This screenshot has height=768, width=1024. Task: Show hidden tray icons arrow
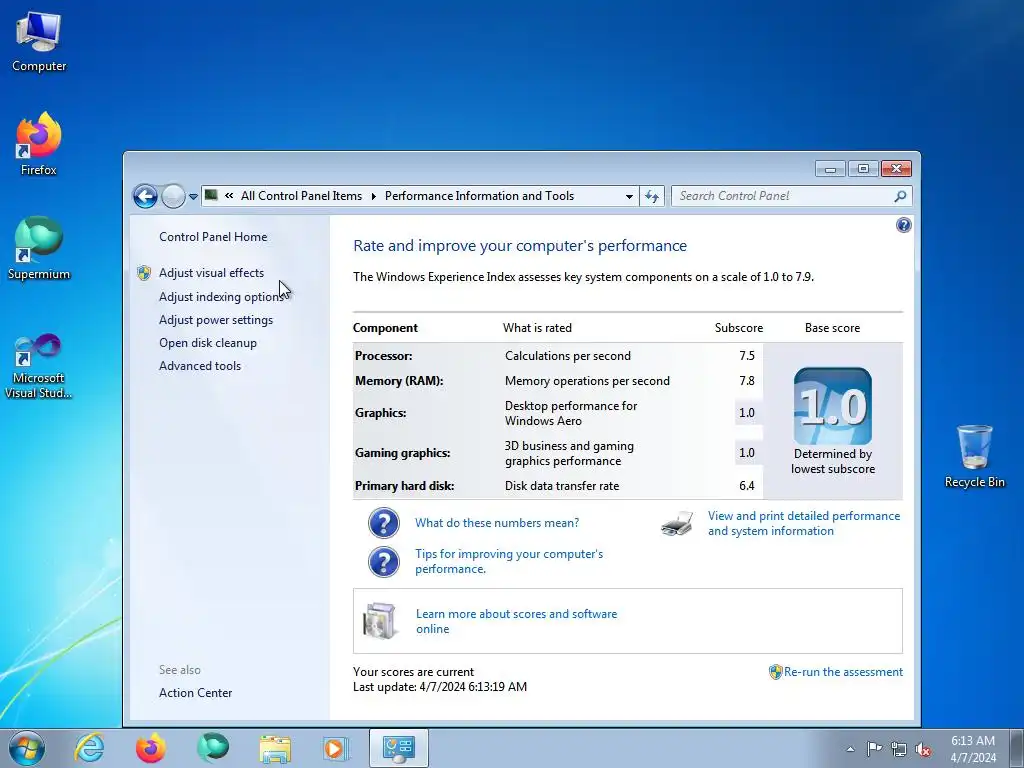850,749
